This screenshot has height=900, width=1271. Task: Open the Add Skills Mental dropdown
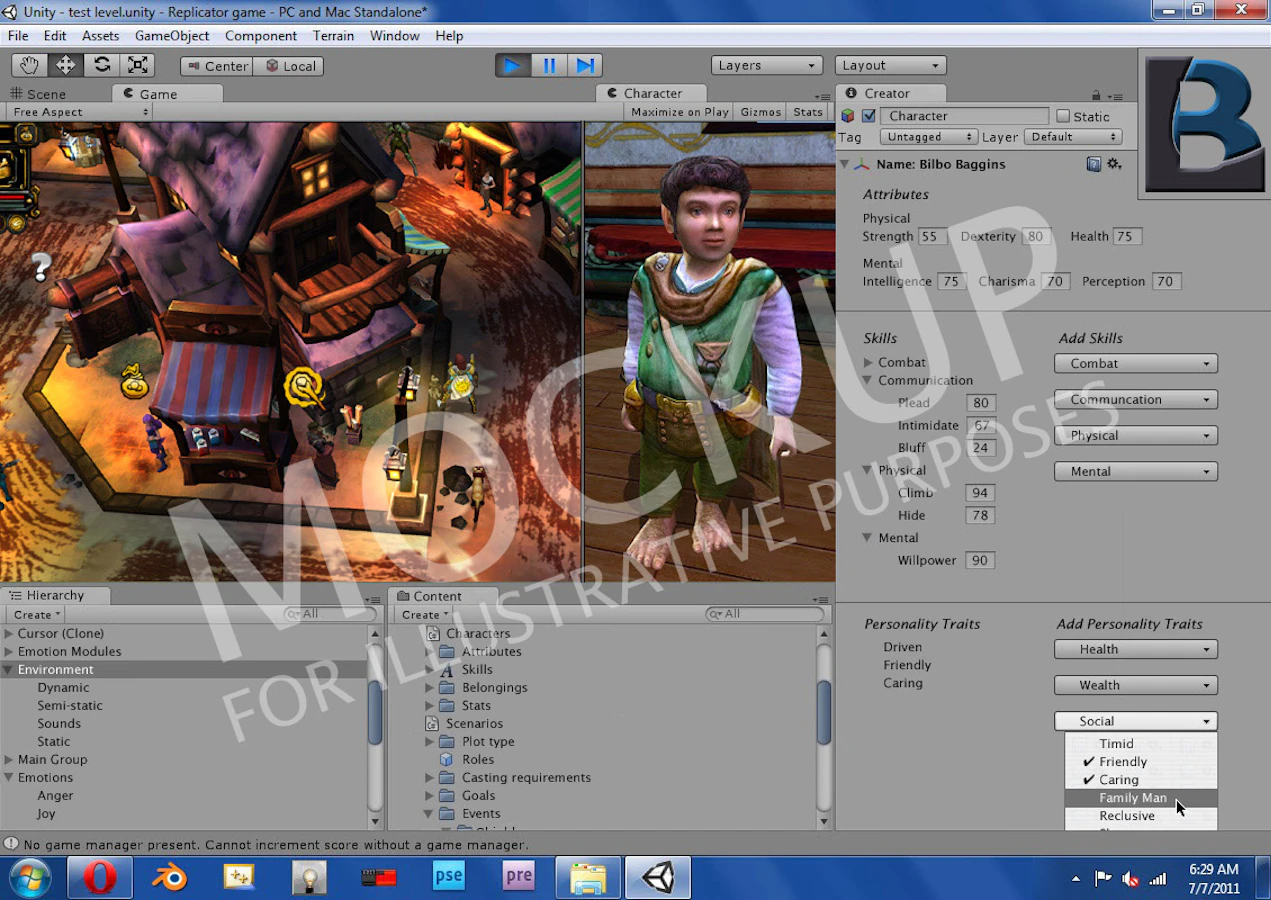tap(1135, 472)
